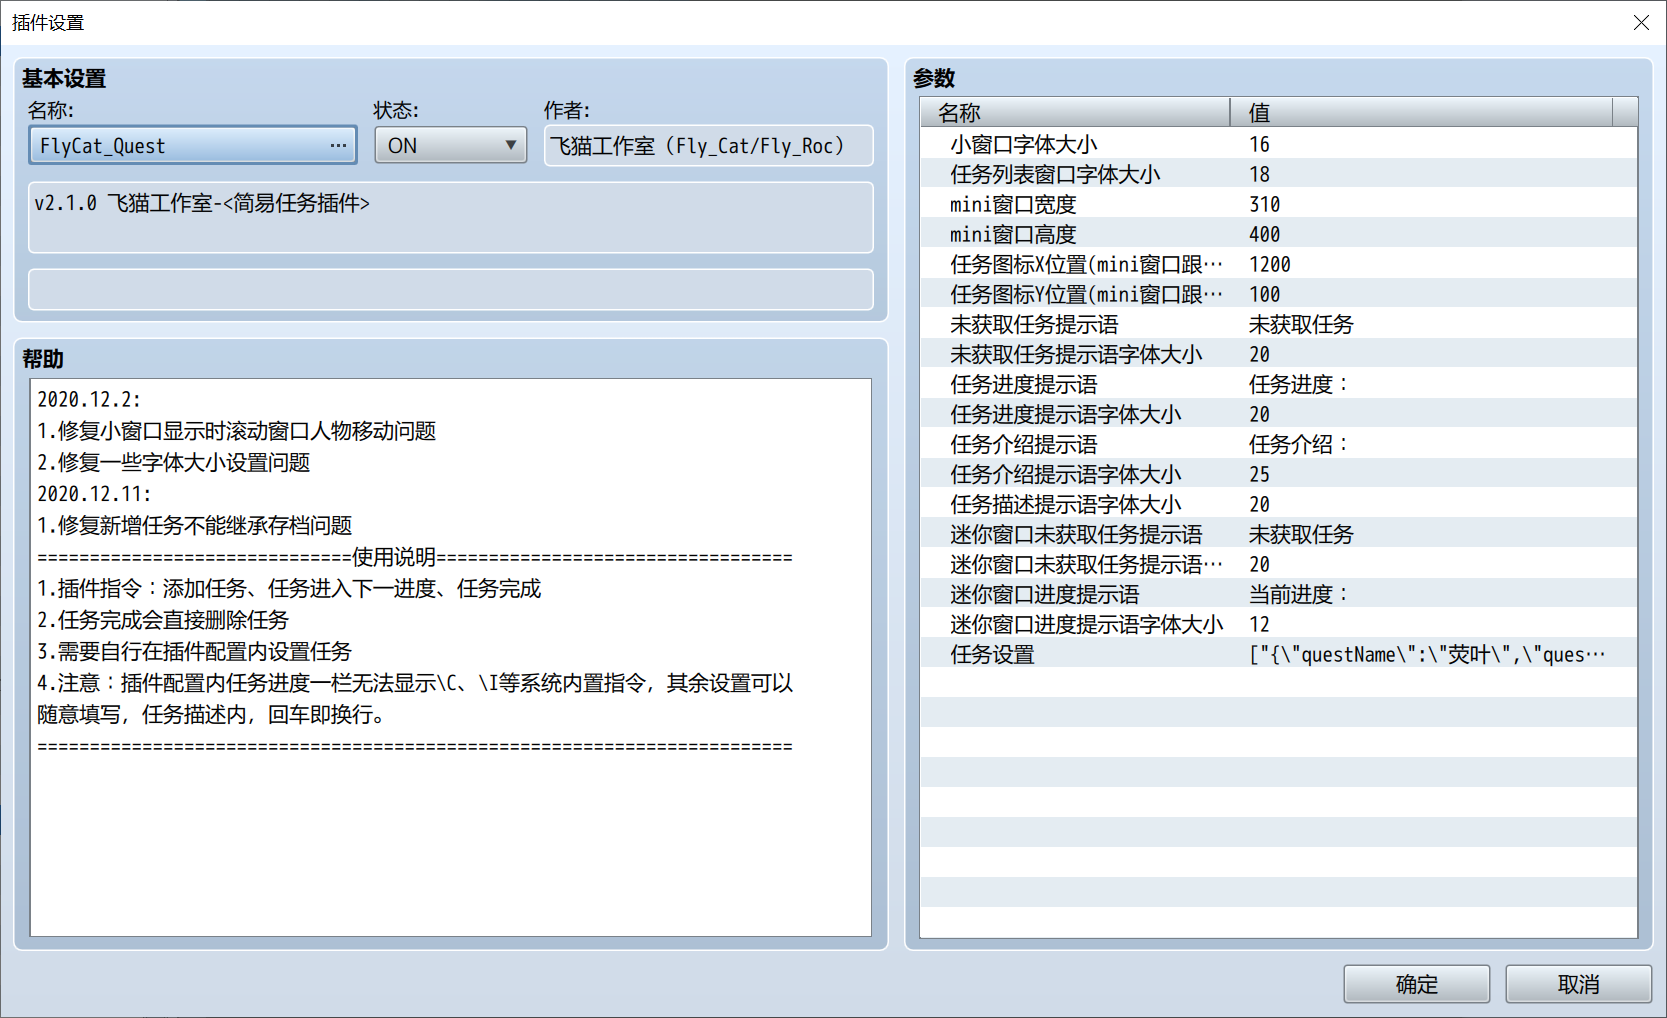Click the value 310 cell
The image size is (1667, 1018).
(1265, 204)
